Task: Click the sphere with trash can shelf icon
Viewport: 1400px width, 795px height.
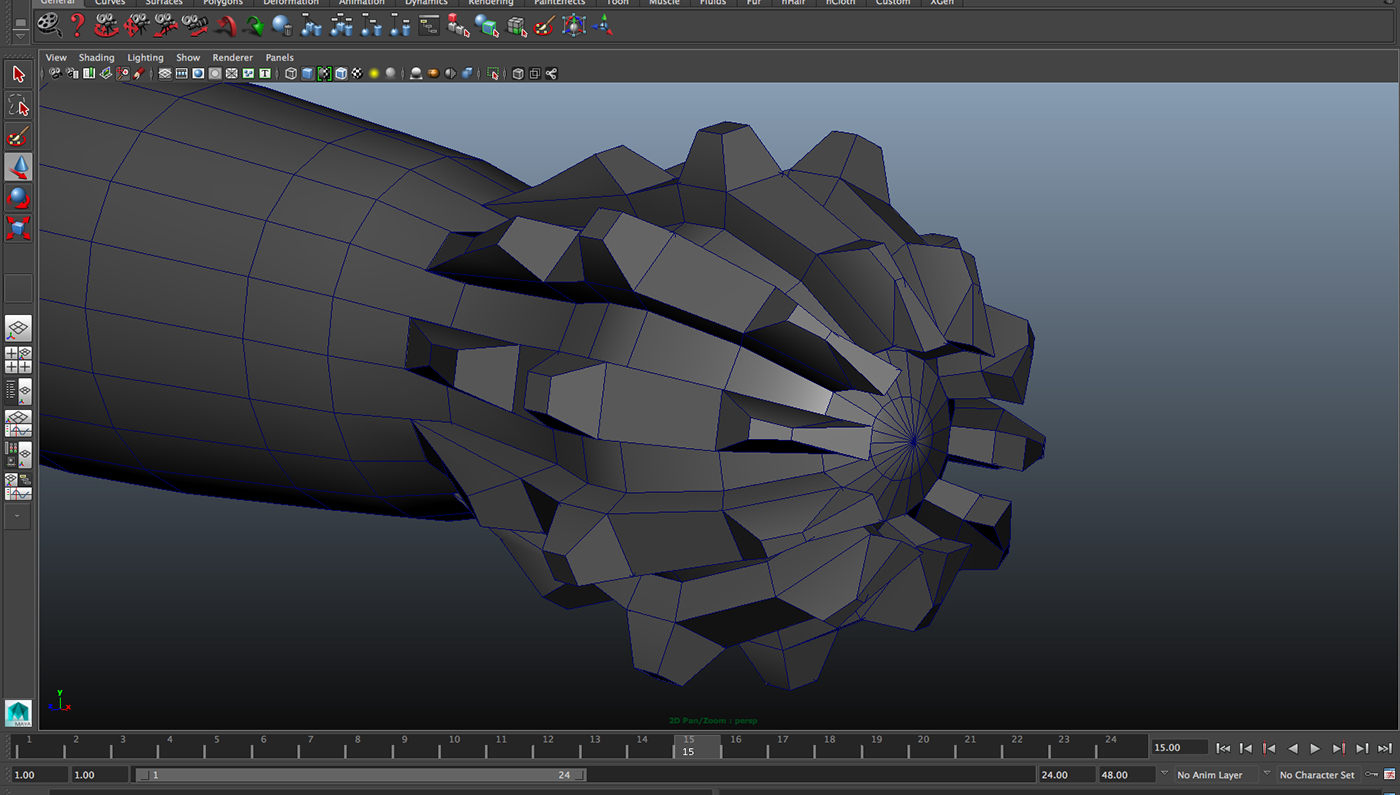Action: [283, 26]
